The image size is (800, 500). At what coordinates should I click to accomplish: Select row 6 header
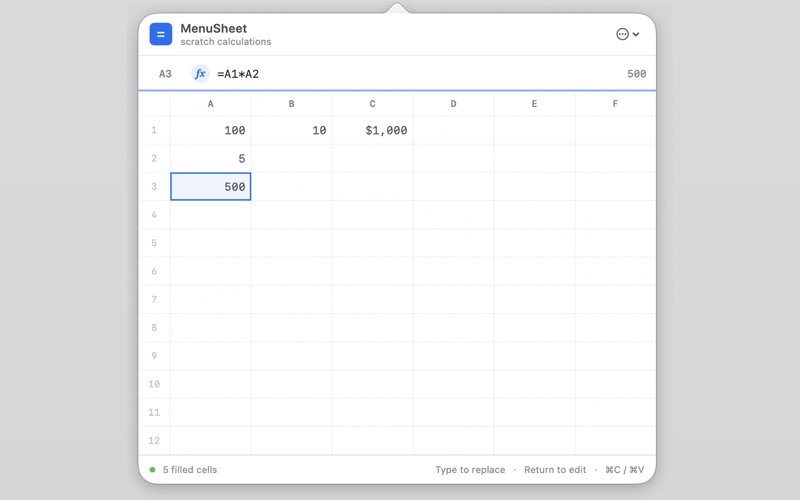[x=154, y=271]
